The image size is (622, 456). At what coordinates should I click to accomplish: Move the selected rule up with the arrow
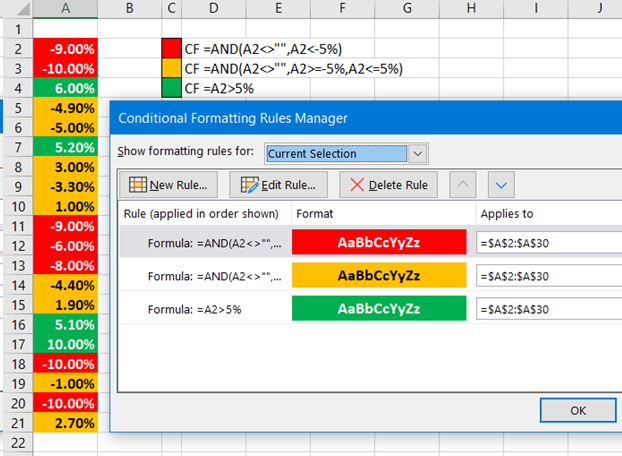(x=461, y=185)
